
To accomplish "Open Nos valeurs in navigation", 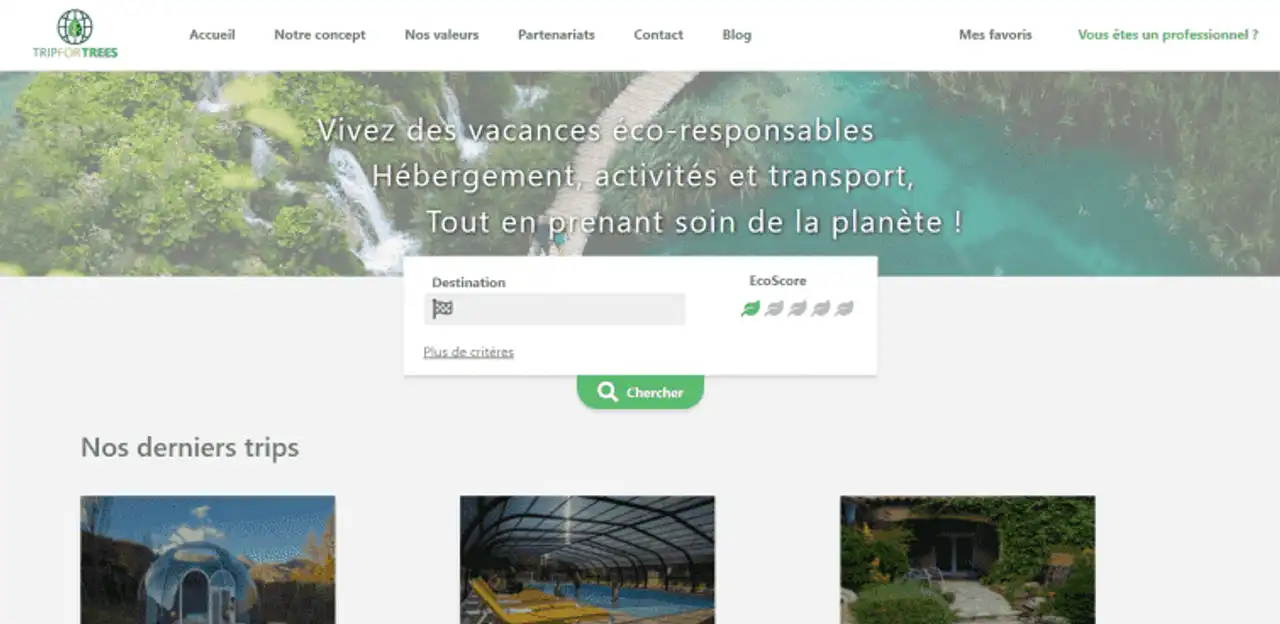I will [x=442, y=34].
